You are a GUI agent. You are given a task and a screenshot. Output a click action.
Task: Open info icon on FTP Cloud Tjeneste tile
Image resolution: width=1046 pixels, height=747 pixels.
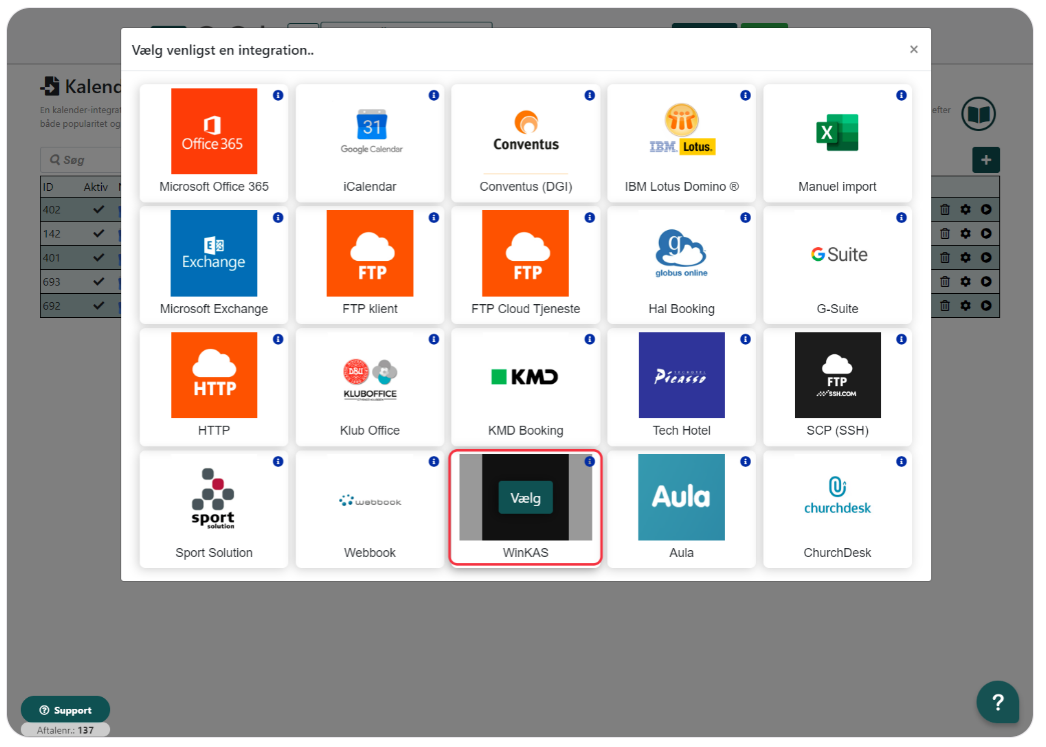[x=590, y=217]
